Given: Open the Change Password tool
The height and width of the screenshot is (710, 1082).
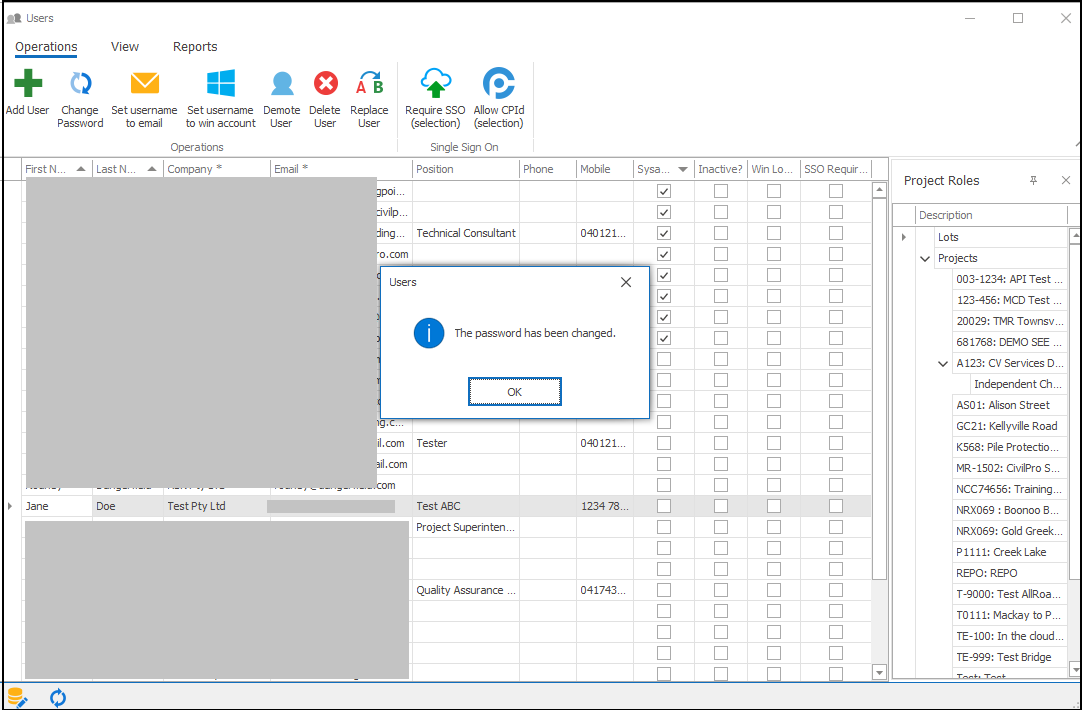Looking at the screenshot, I should click(x=80, y=84).
